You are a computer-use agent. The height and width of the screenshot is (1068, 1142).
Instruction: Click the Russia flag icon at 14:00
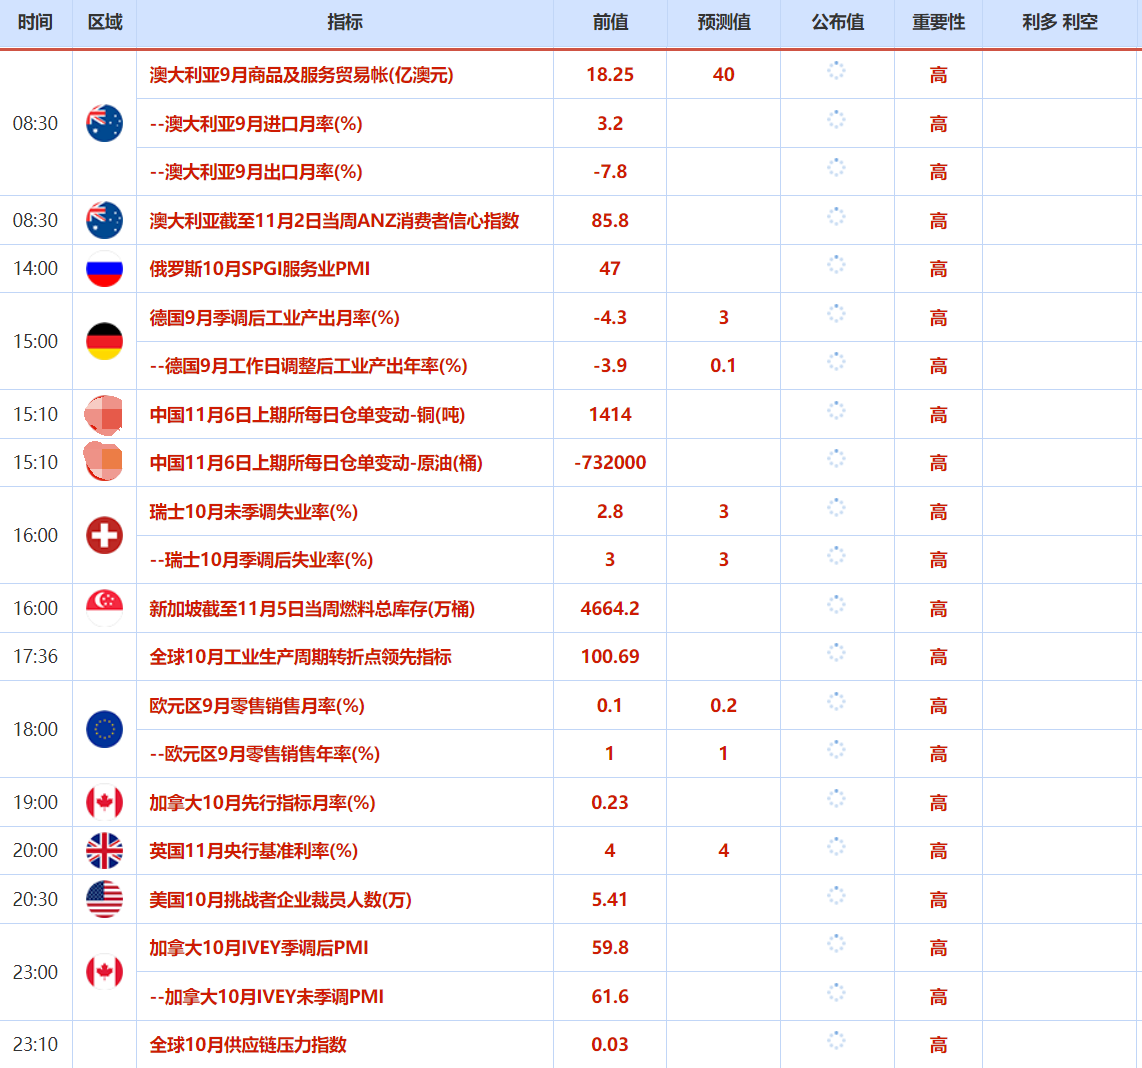tap(104, 269)
